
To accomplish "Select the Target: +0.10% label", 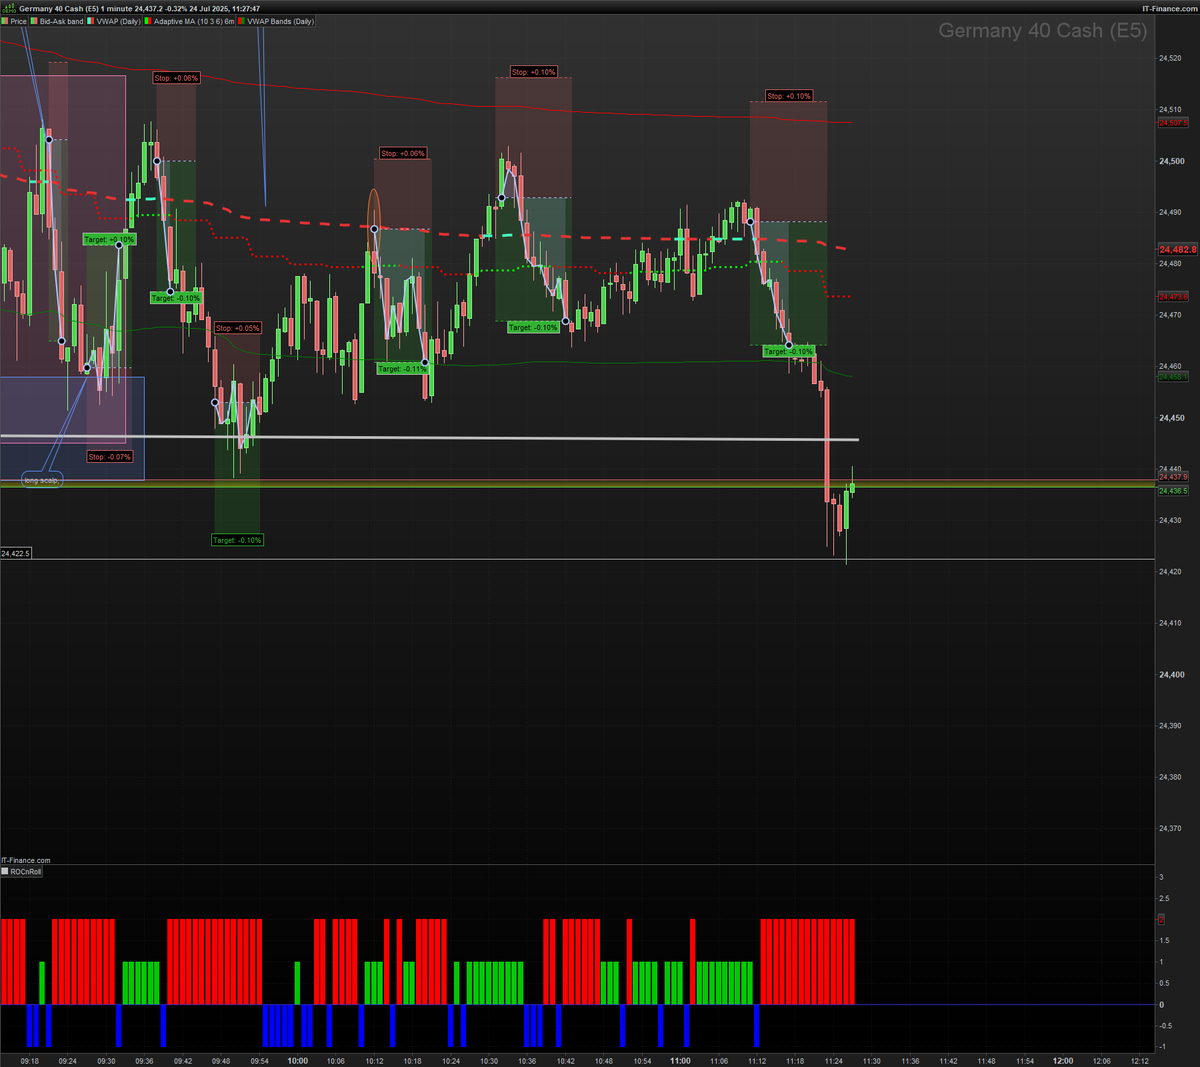I will click(109, 240).
